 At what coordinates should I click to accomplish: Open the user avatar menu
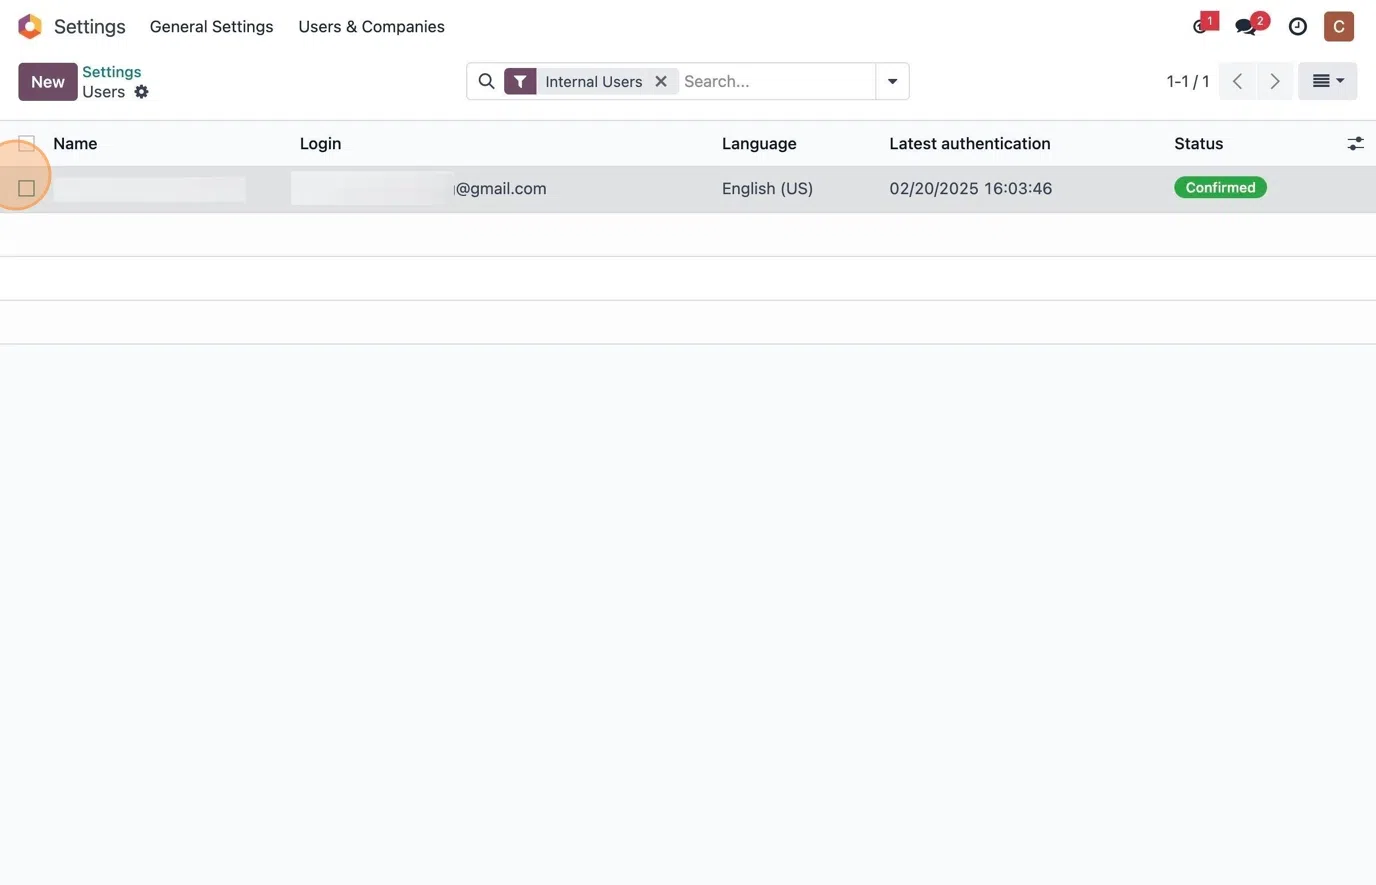[x=1338, y=26]
